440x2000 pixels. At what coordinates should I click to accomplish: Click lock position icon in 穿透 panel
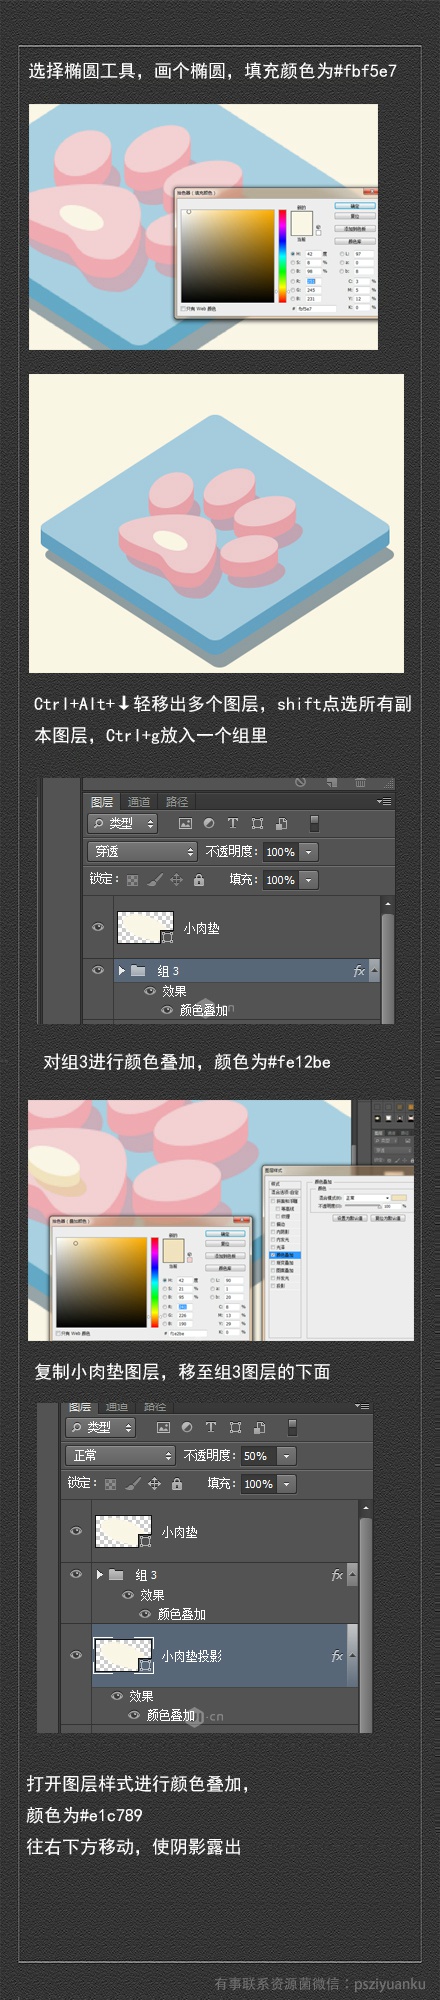pos(176,880)
